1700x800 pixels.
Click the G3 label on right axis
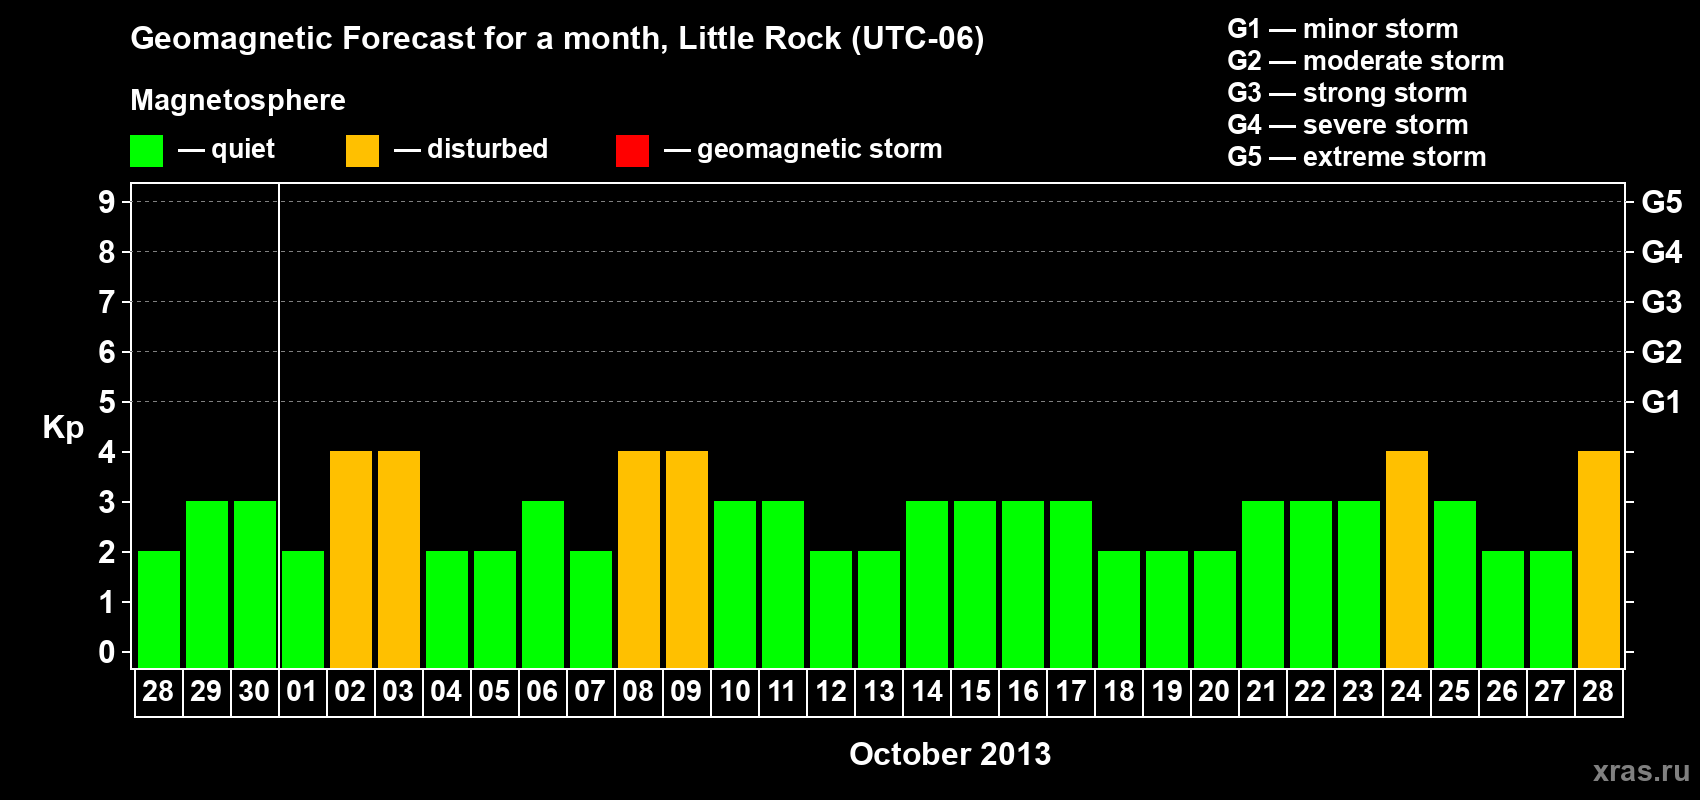[1661, 302]
